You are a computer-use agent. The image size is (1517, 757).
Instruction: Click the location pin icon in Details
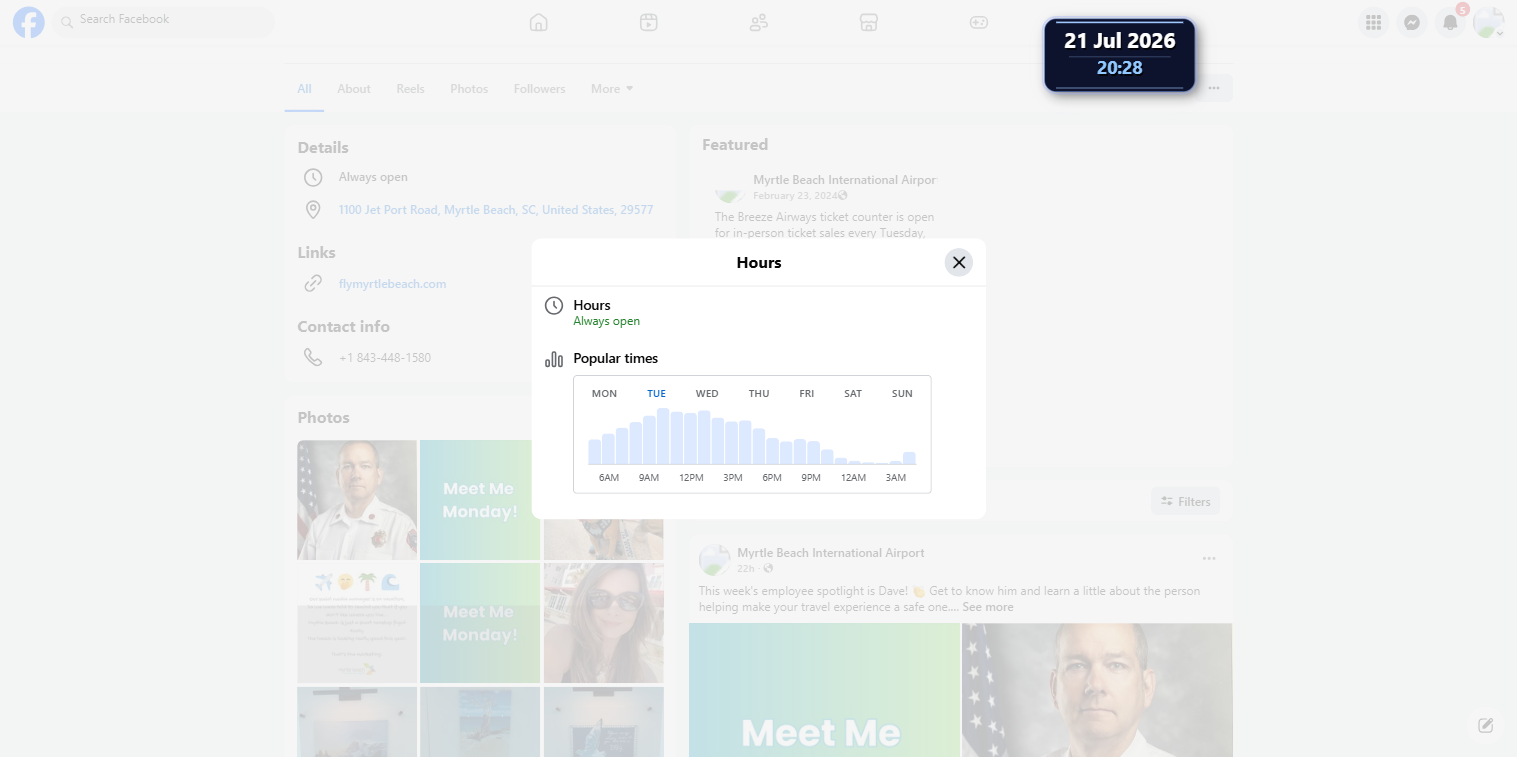coord(313,210)
